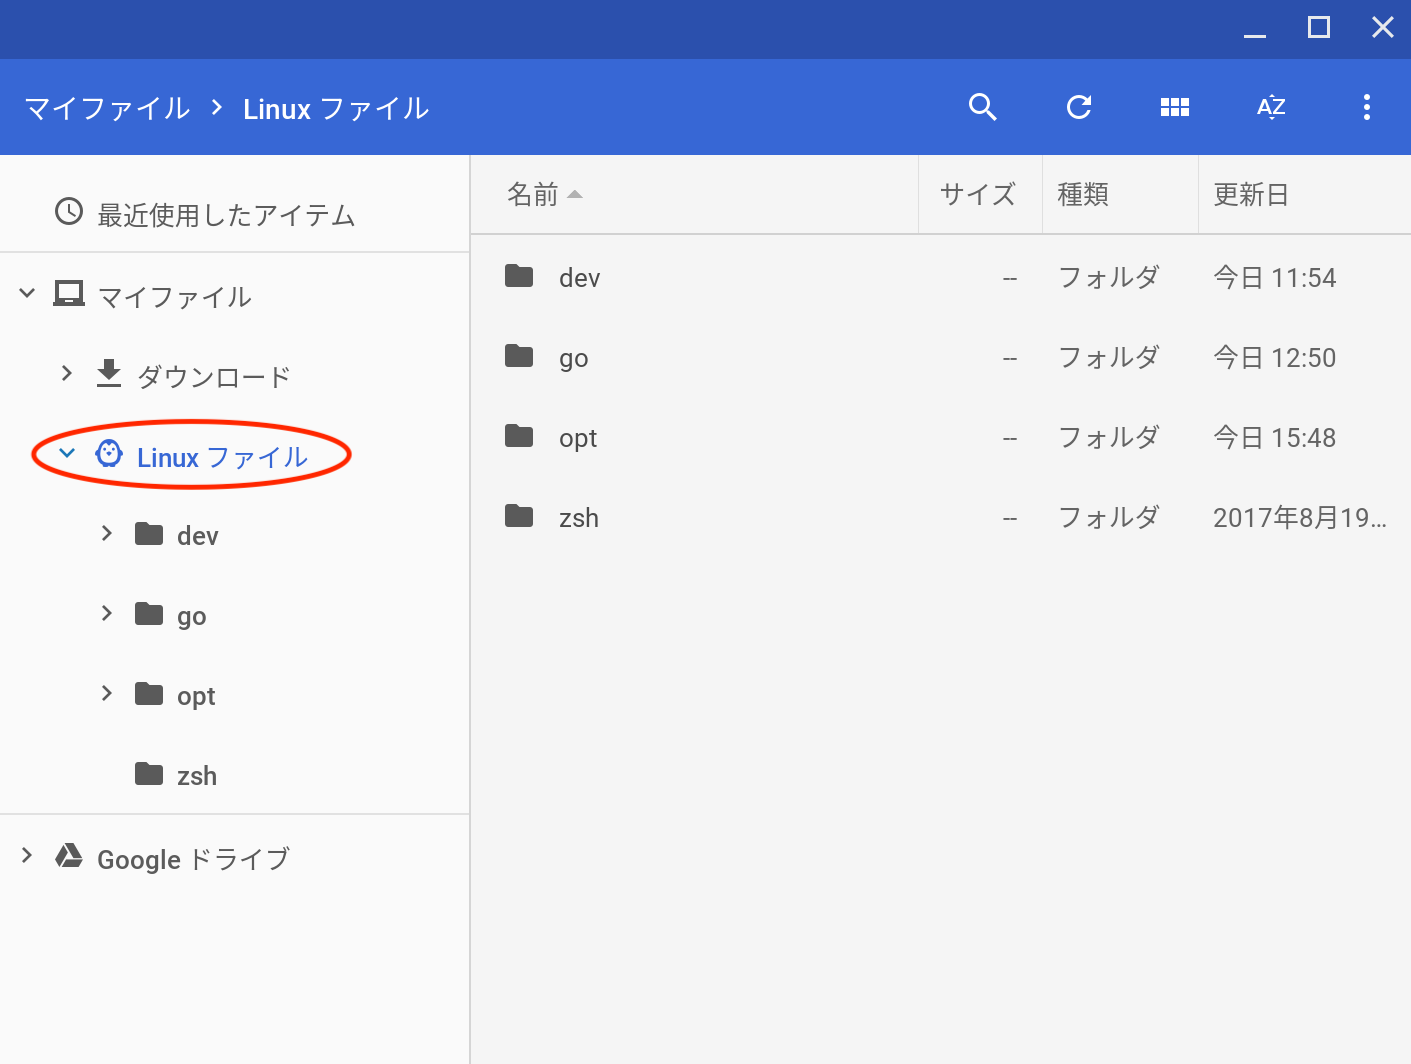Image resolution: width=1411 pixels, height=1064 pixels.
Task: Click the laptop icon beside マイファイル
Action: point(69,293)
